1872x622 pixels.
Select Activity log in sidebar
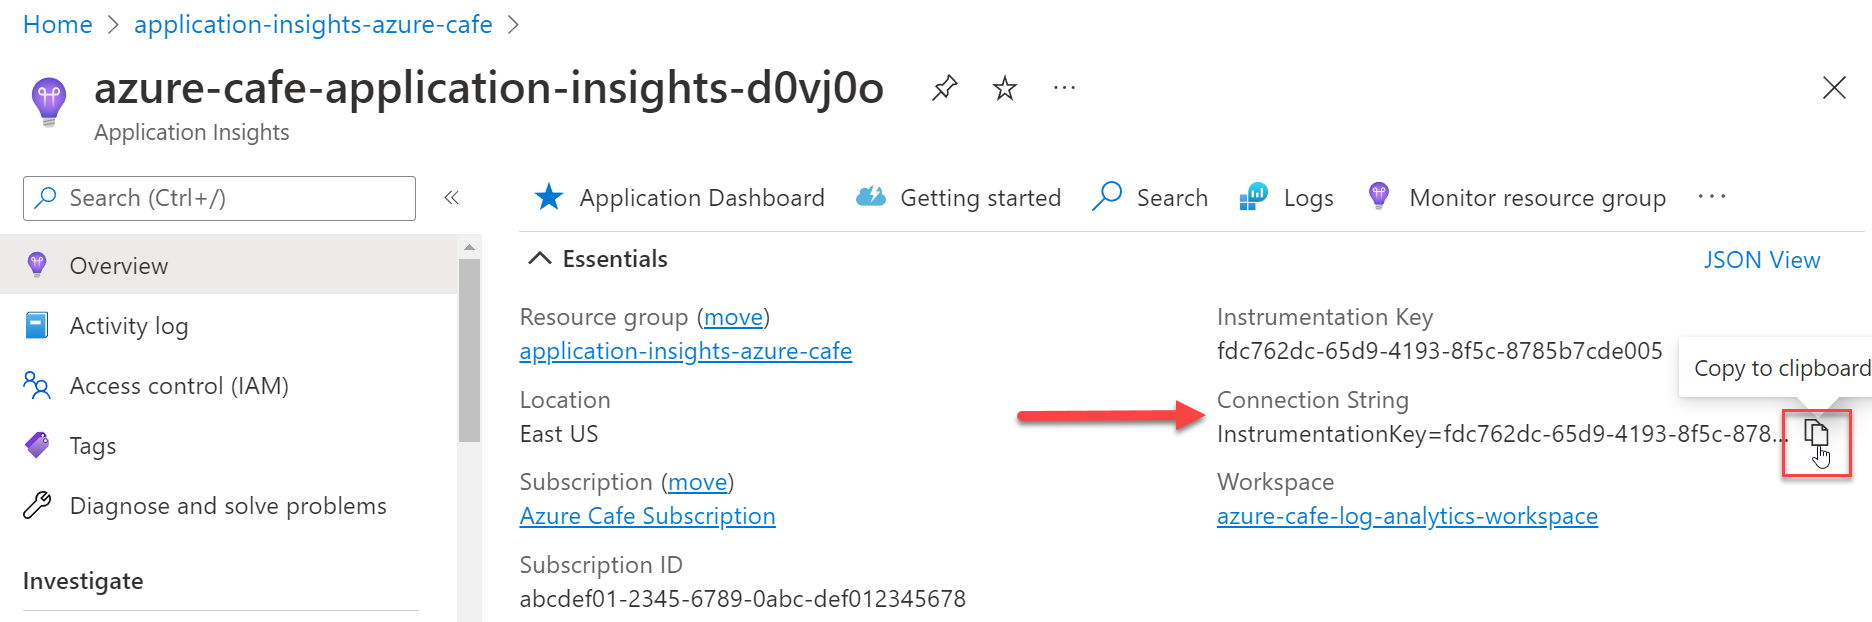tap(128, 326)
